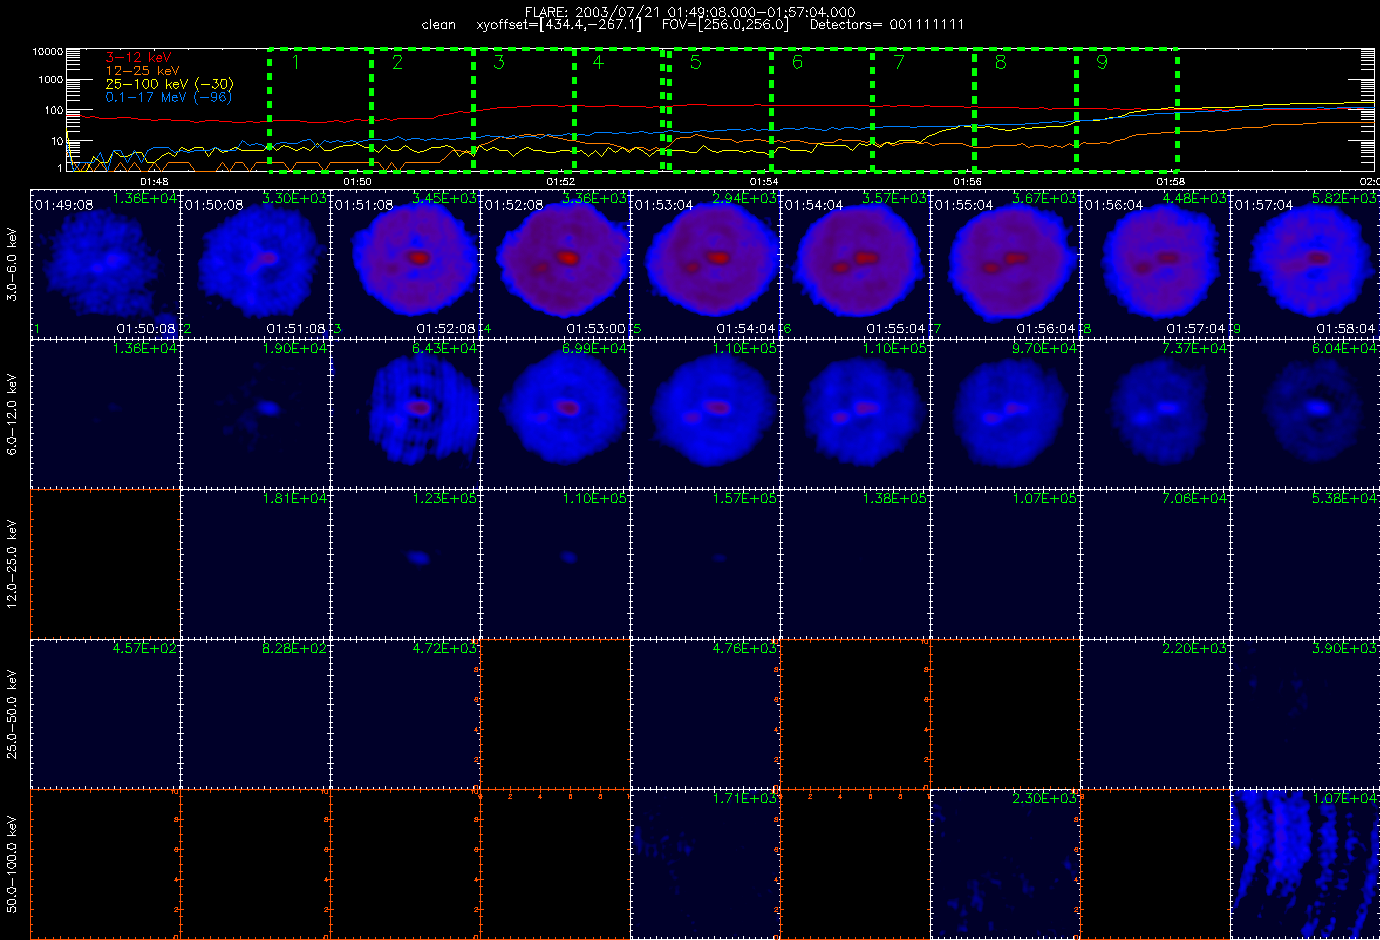The width and height of the screenshot is (1380, 940).
Task: Select the 6.0-12.0 keV image labeled 6.43E+04
Action: point(405,414)
